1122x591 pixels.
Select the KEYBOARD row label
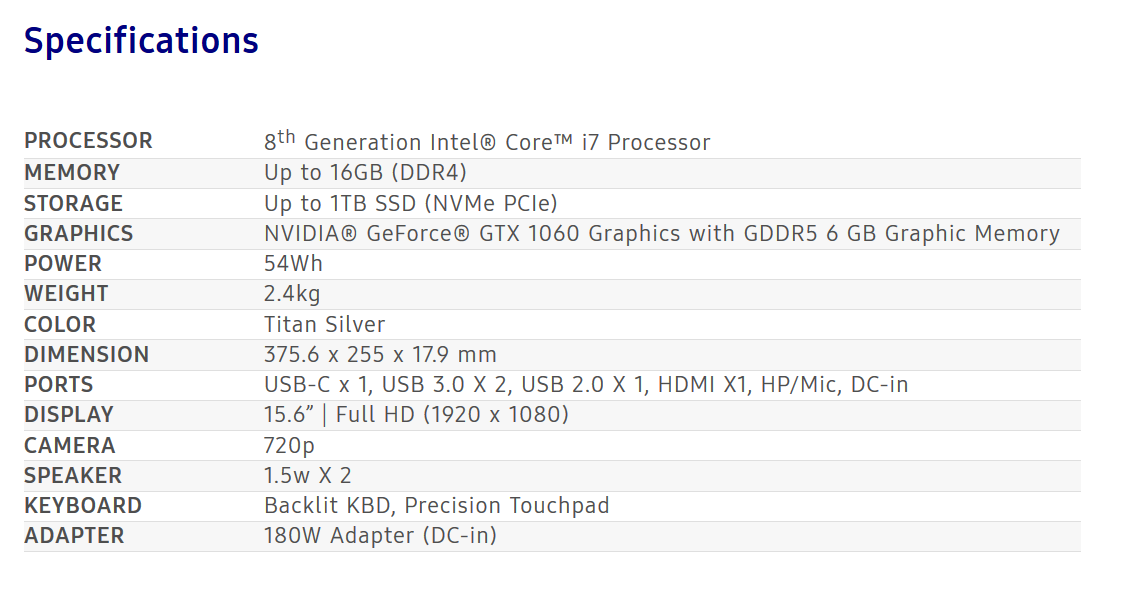click(83, 505)
